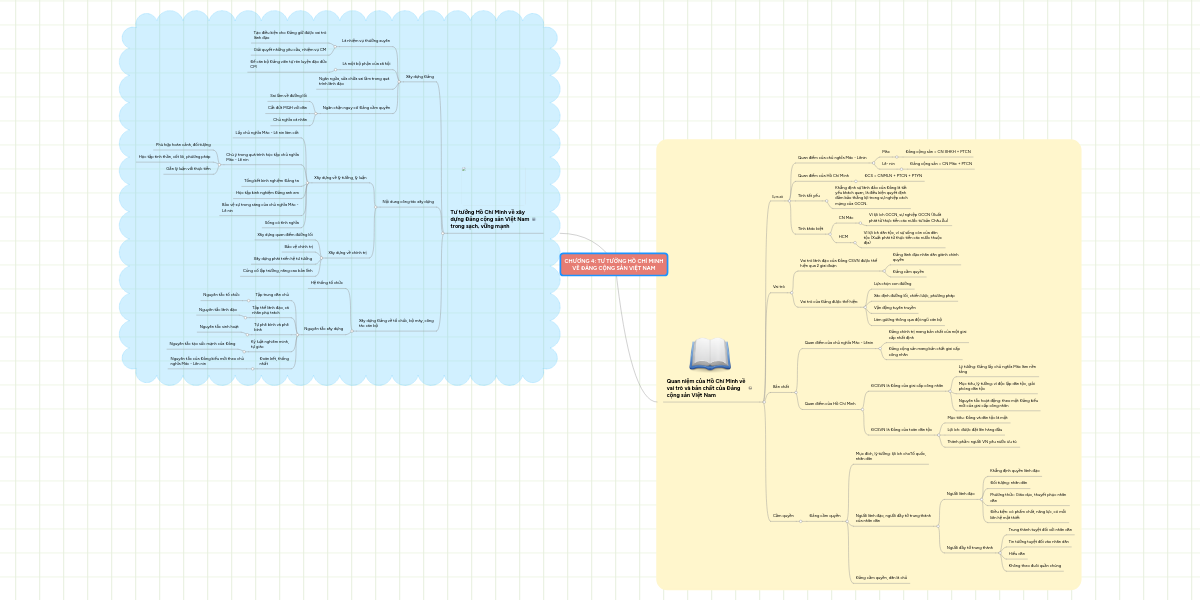The image size is (1200, 600).
Task: Click the 'HCM' node under 'Tính khác biệt'
Action: (841, 236)
